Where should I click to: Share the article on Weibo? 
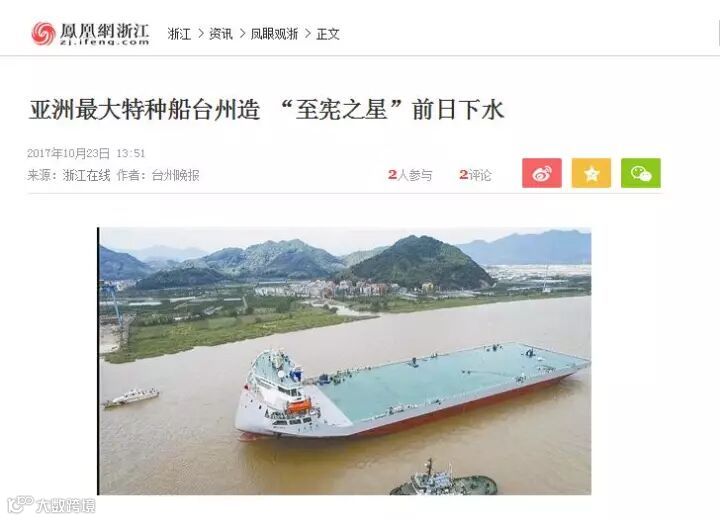pos(542,173)
